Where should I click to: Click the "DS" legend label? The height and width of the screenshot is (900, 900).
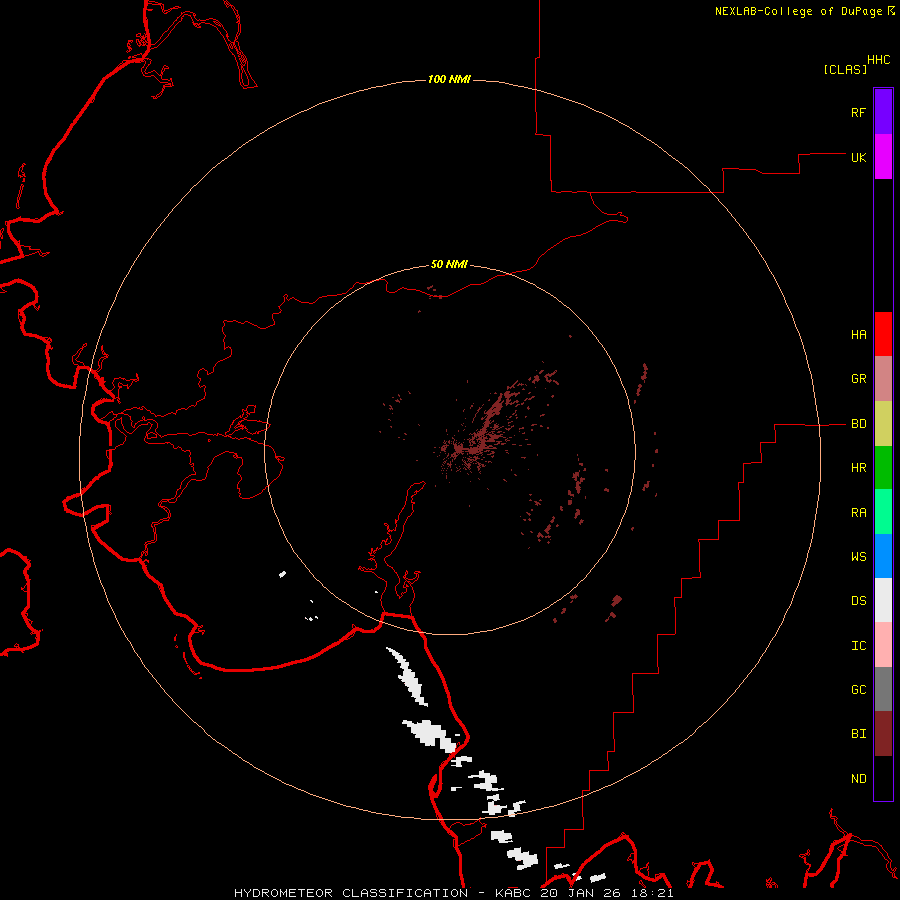coord(858,601)
